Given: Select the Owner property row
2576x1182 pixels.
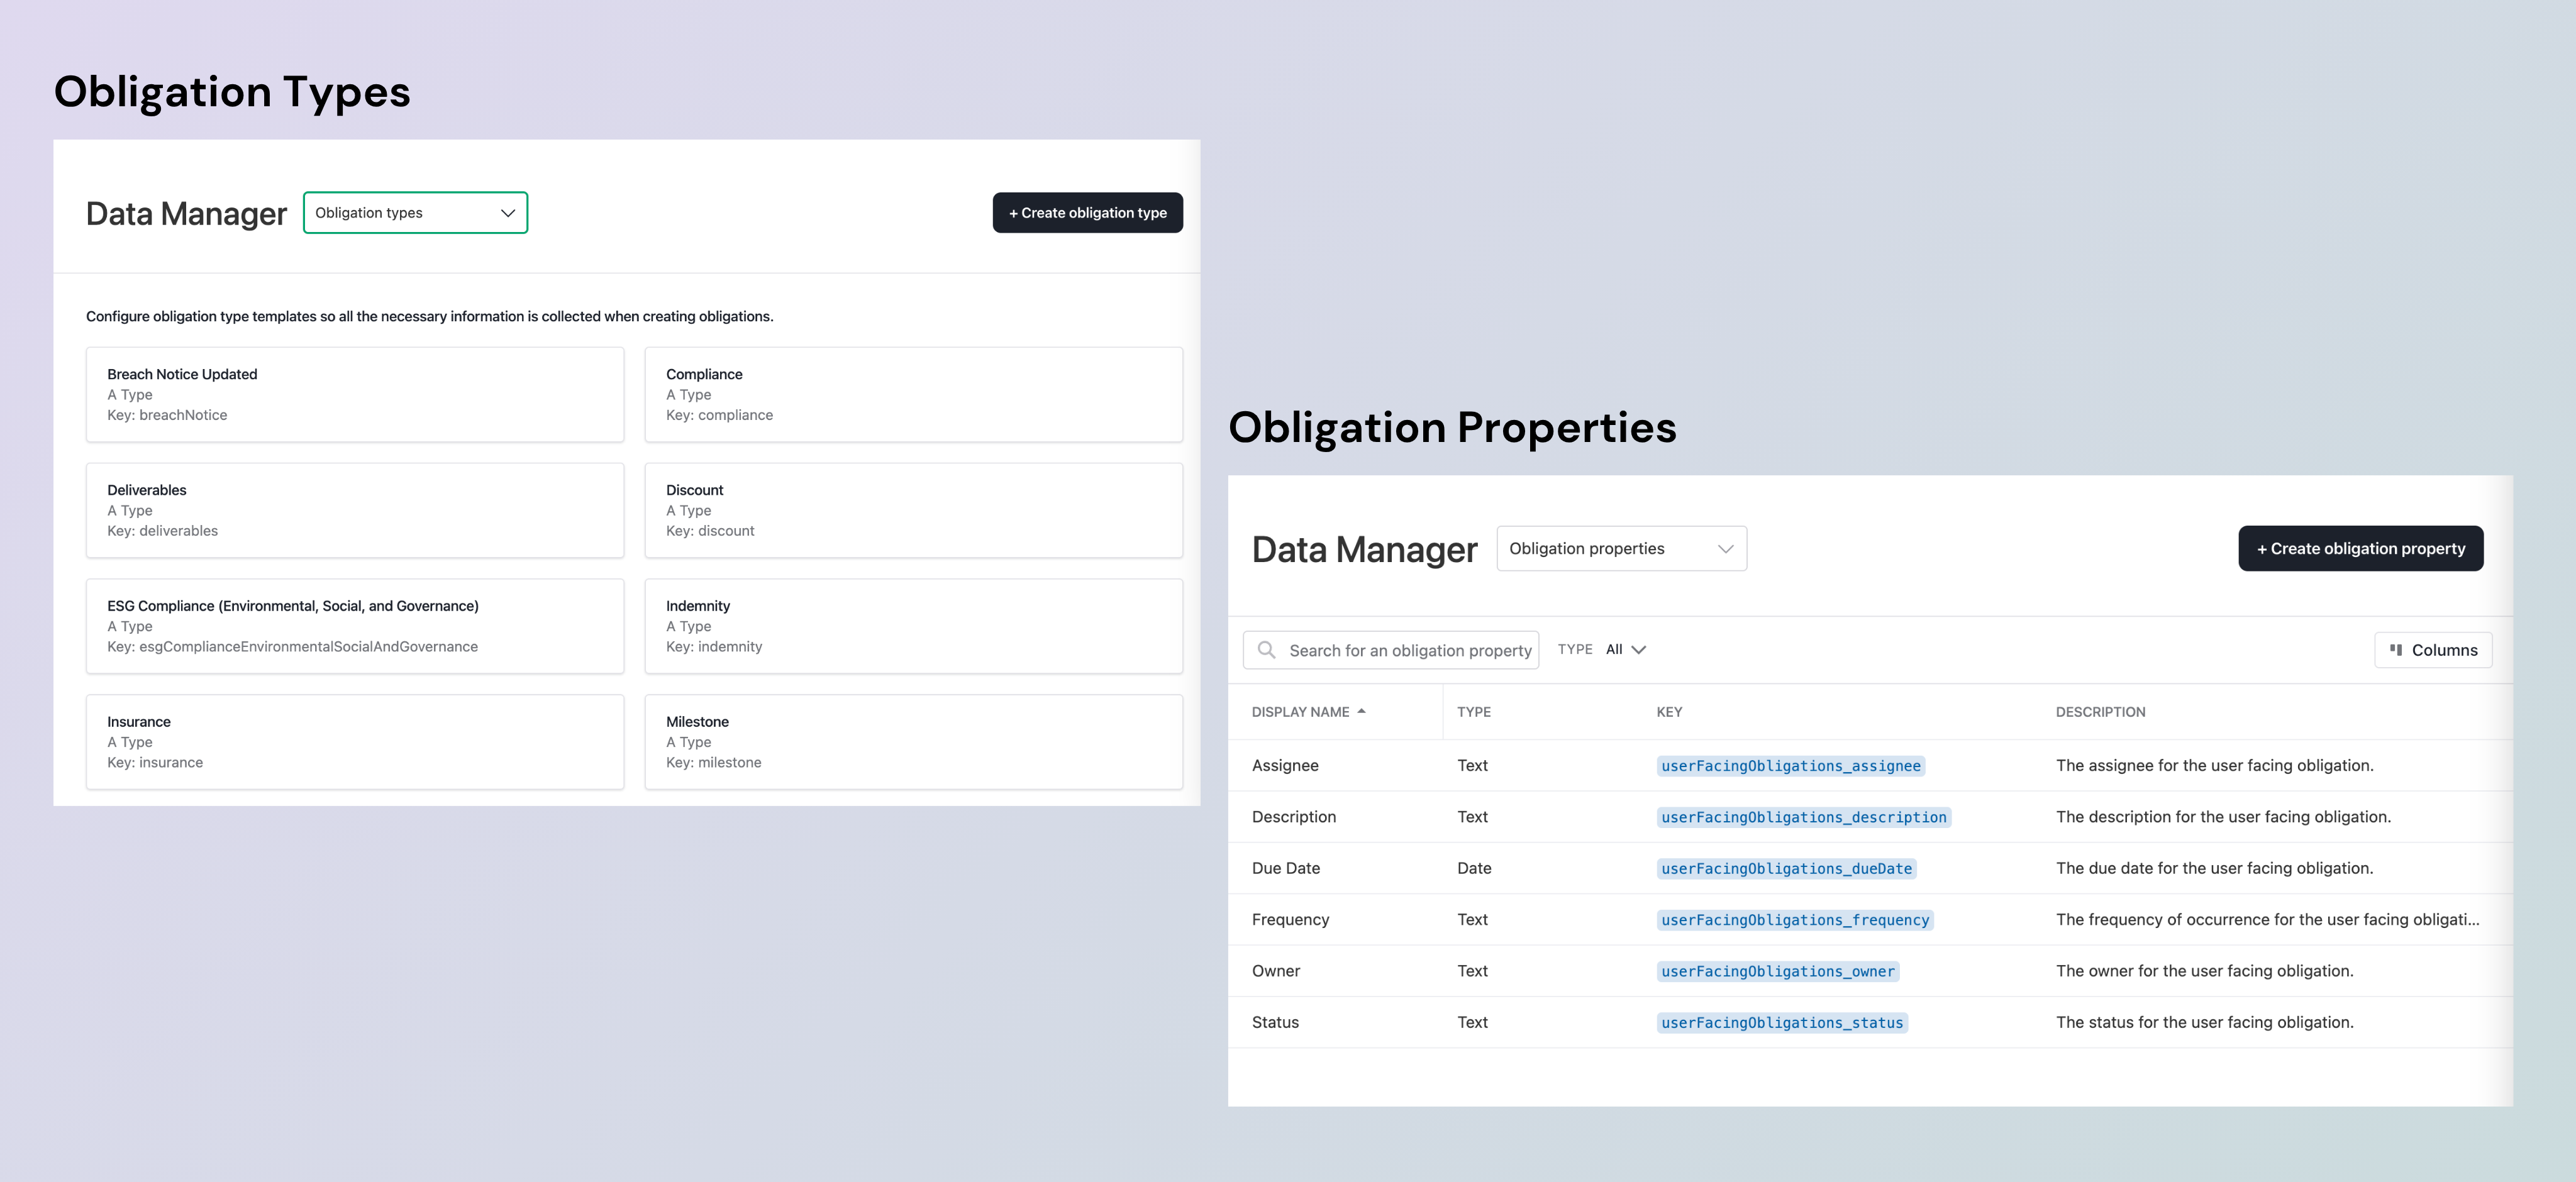Looking at the screenshot, I should coord(1870,971).
